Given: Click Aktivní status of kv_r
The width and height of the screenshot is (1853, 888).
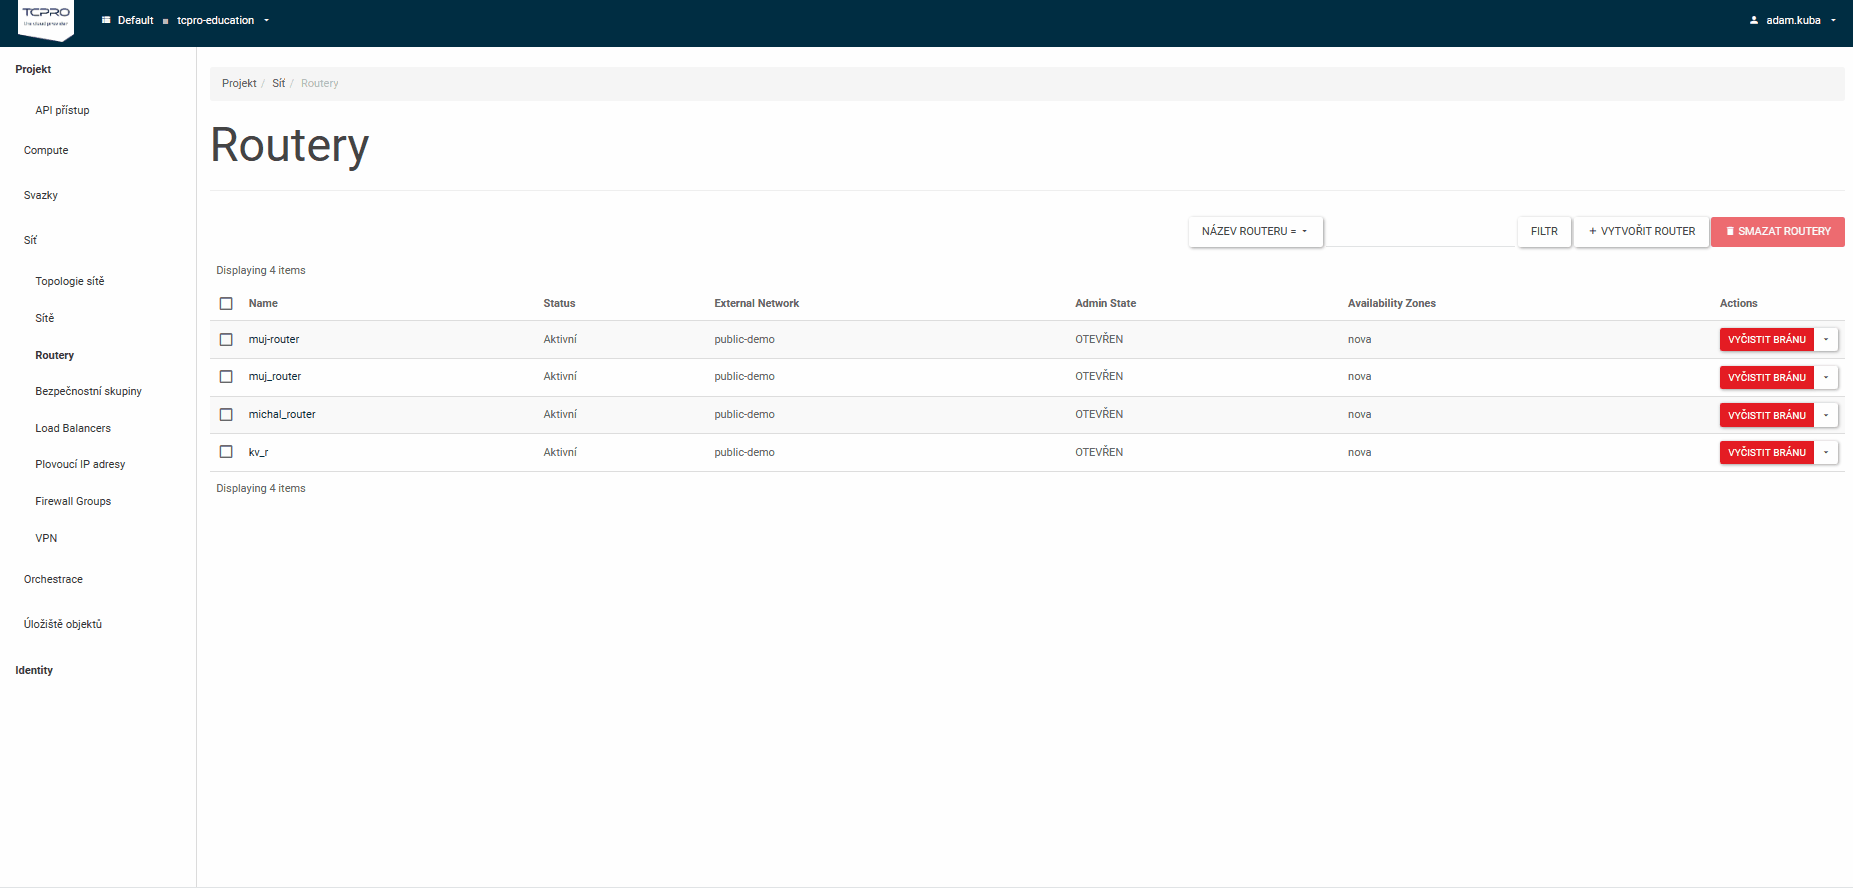Looking at the screenshot, I should (560, 452).
